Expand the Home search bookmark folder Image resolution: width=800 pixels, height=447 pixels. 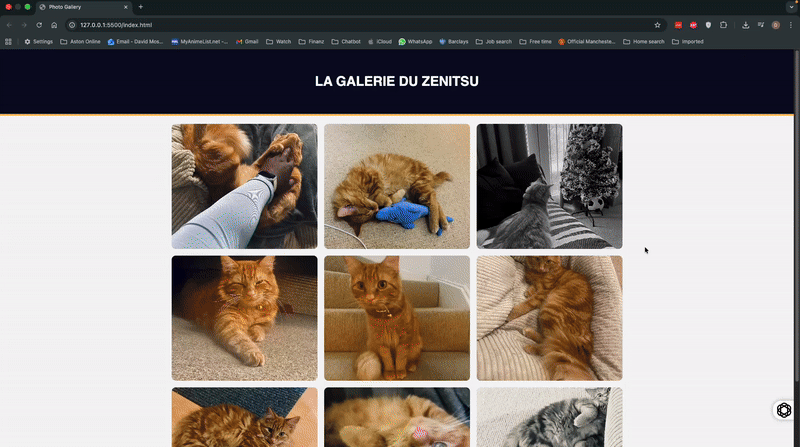(x=644, y=42)
